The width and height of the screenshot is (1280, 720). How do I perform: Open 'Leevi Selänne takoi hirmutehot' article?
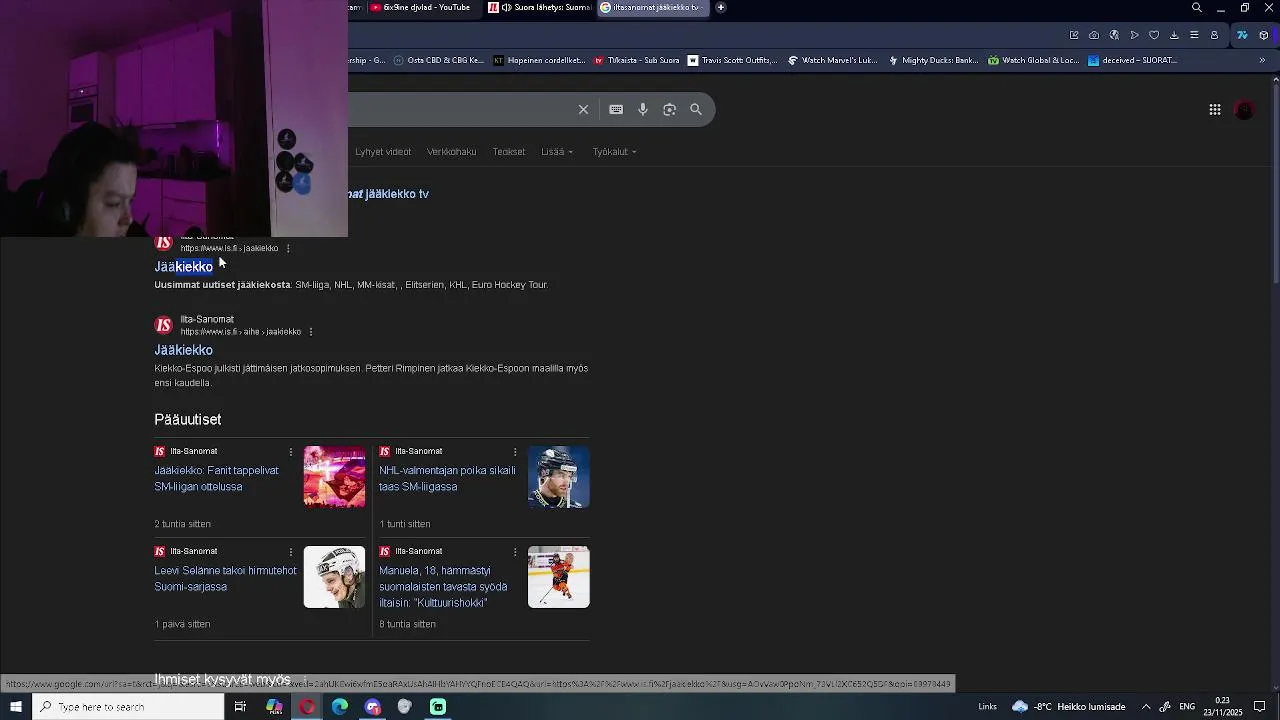[225, 579]
